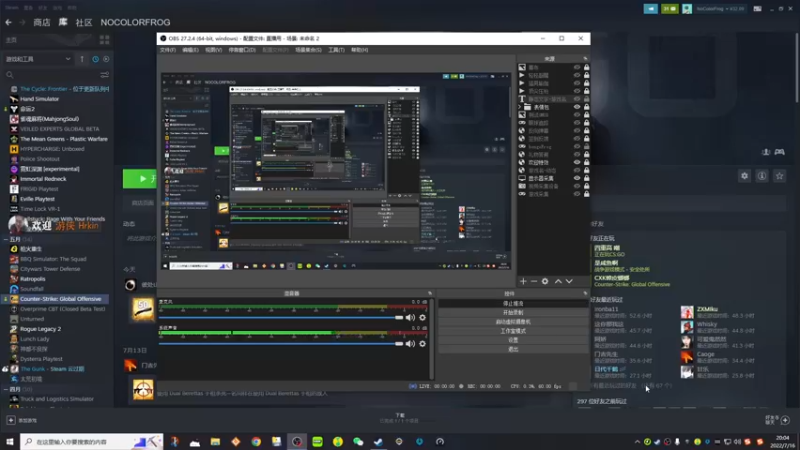Mute the 麦克风 channel speaker icon
Viewport: 800px width, 450px height.
(410, 317)
